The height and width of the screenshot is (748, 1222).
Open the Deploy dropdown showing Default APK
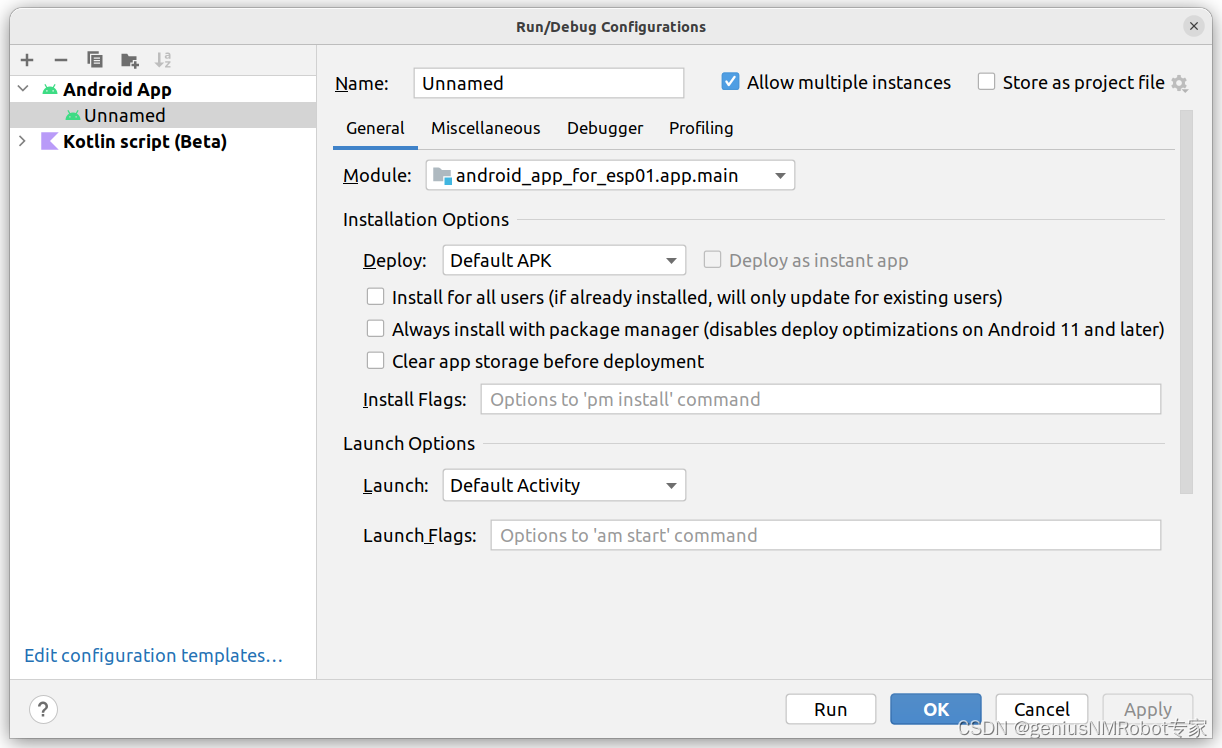click(x=670, y=260)
